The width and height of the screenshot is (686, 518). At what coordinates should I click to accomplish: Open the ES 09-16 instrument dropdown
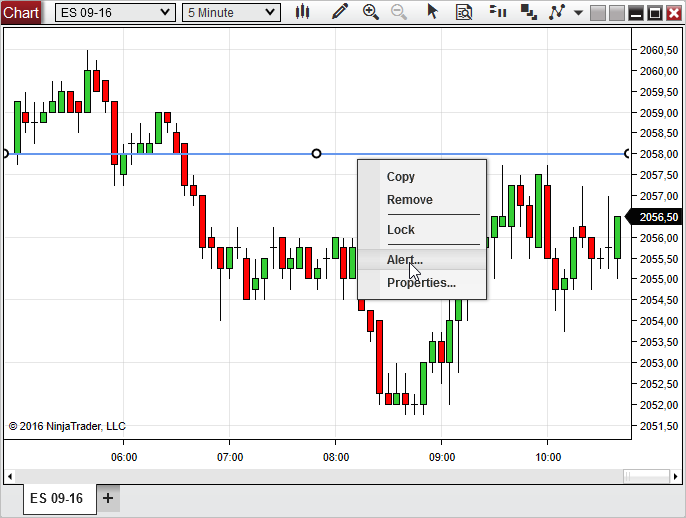(114, 12)
